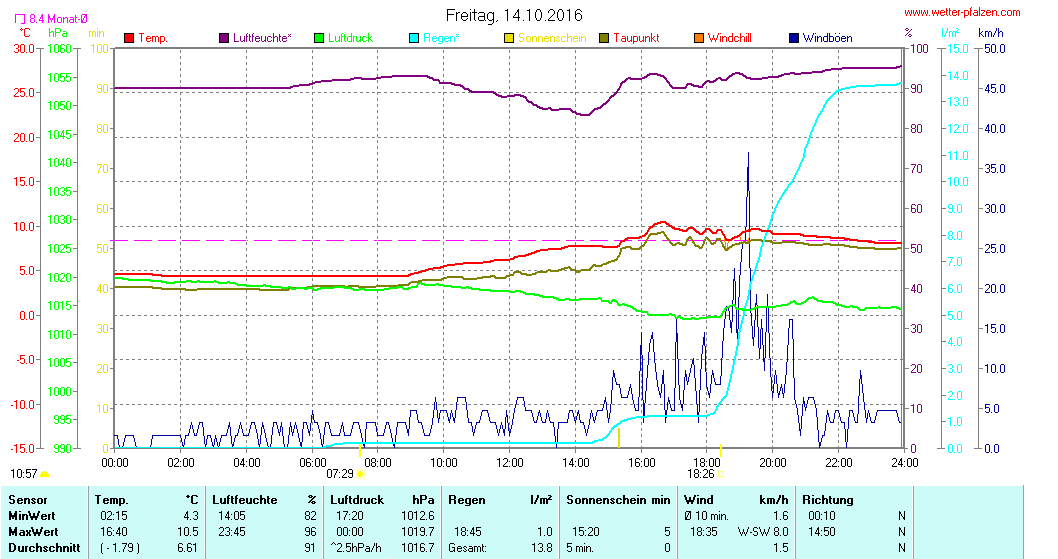The image size is (1058, 559).
Task: Click the sunset icon next to 18:26
Action: pos(721,474)
